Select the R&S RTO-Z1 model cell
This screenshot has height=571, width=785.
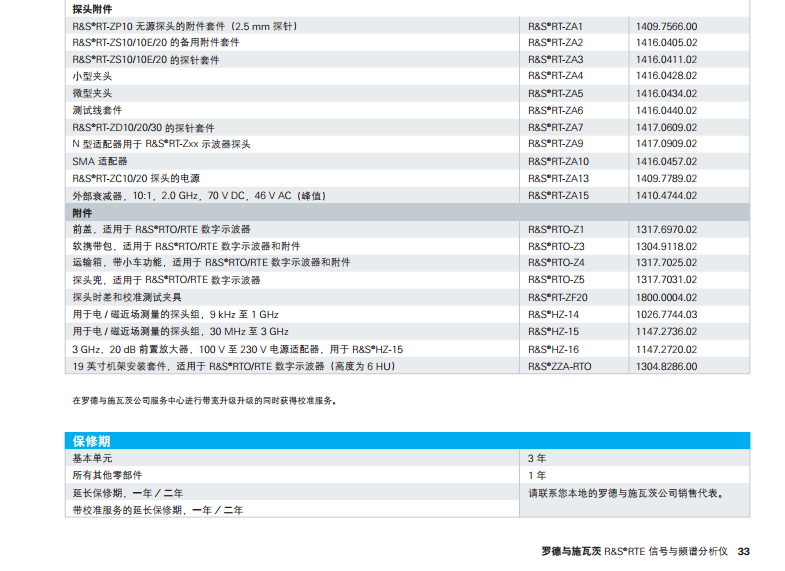(x=556, y=230)
